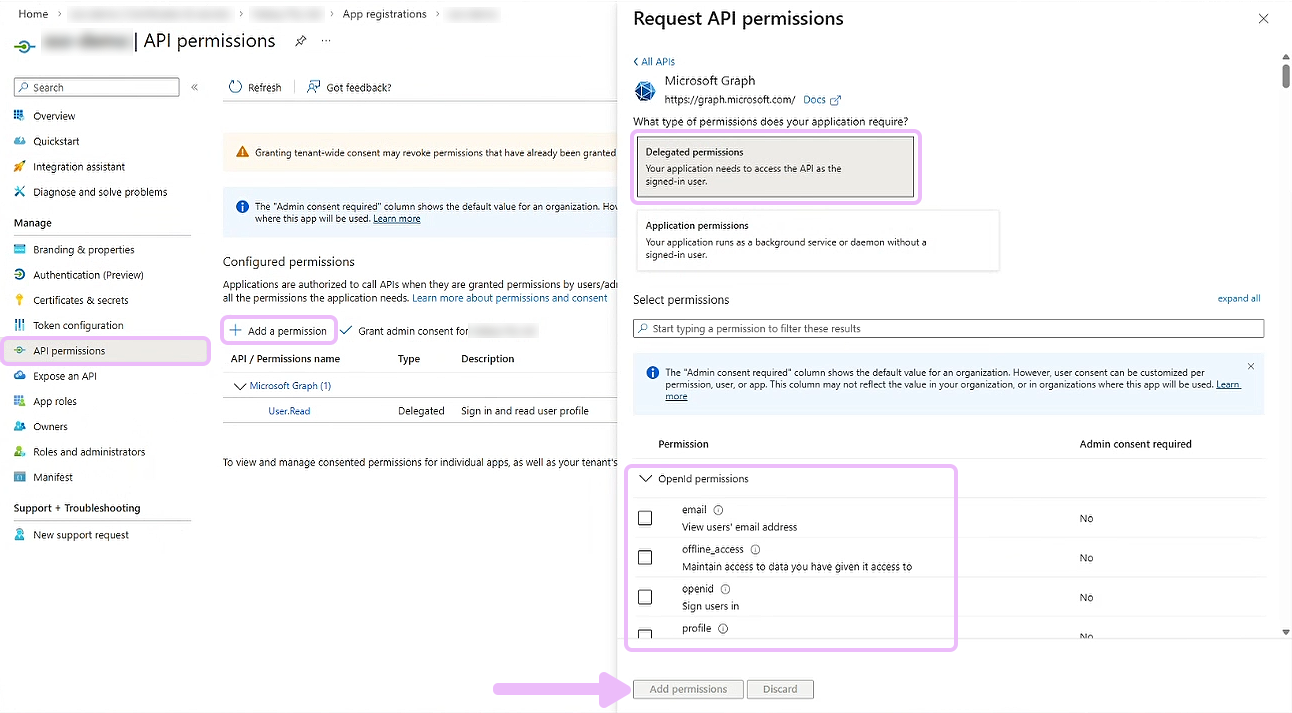Image resolution: width=1292 pixels, height=713 pixels.
Task: Click Grant admin consent button
Action: (x=438, y=330)
